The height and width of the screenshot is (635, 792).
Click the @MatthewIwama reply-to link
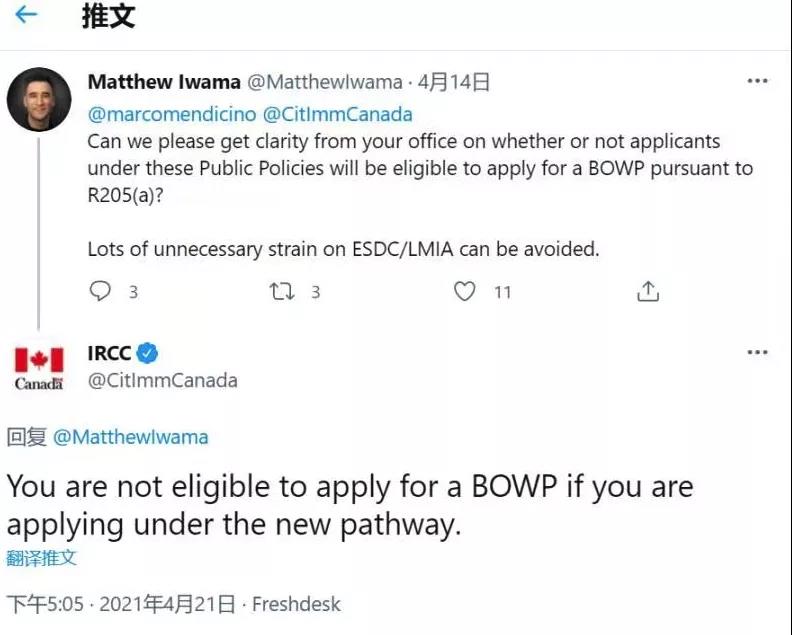(x=130, y=437)
